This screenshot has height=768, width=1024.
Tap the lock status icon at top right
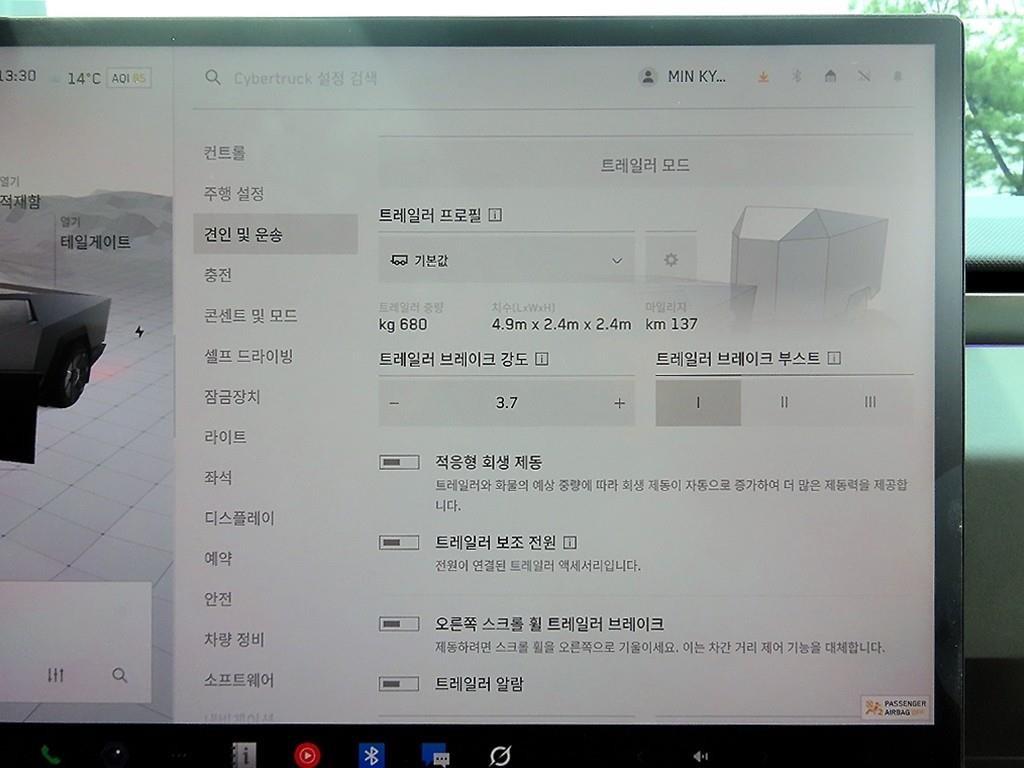point(898,76)
